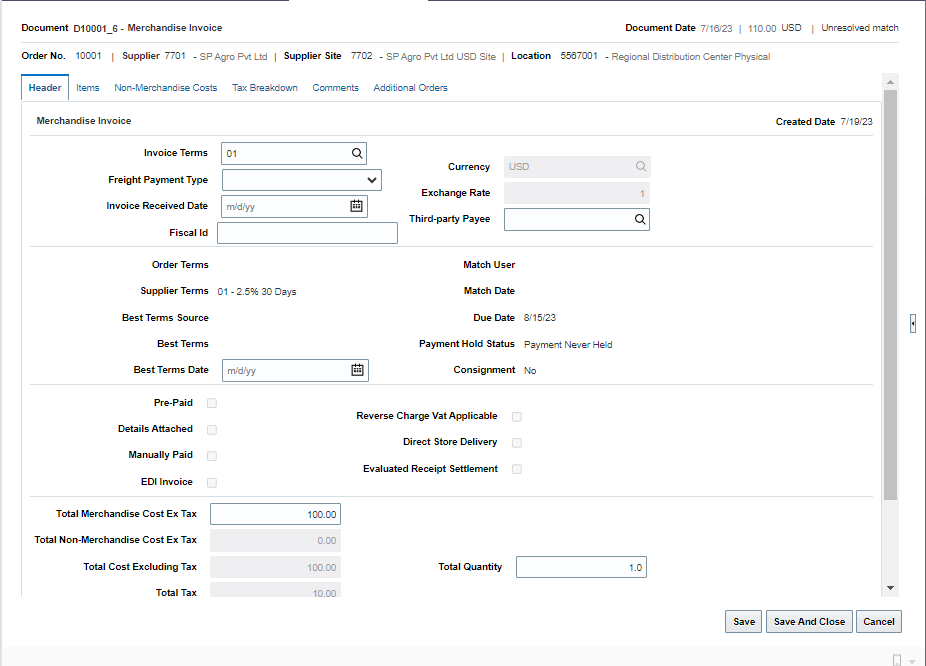Check the Direct Store Delivery option

pos(516,442)
